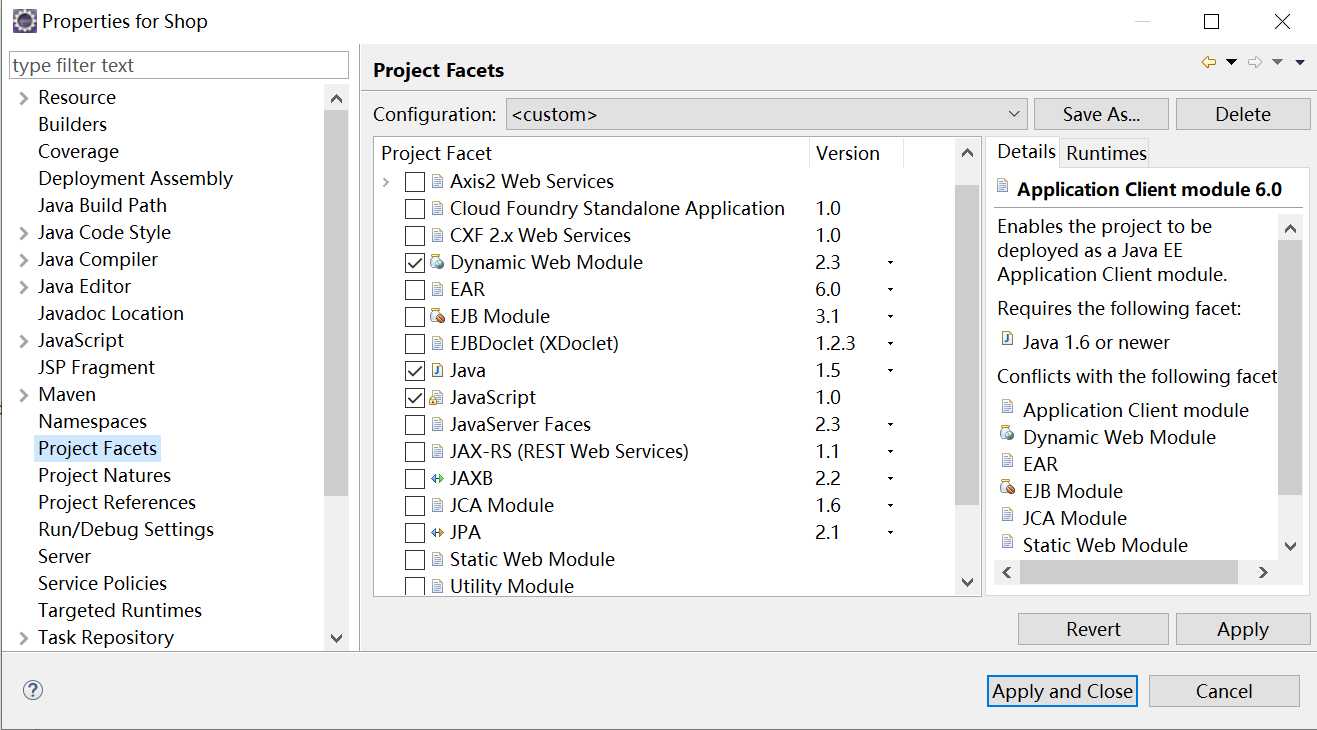The height and width of the screenshot is (730, 1317).
Task: Open the Configuration combo box
Action: [766, 114]
